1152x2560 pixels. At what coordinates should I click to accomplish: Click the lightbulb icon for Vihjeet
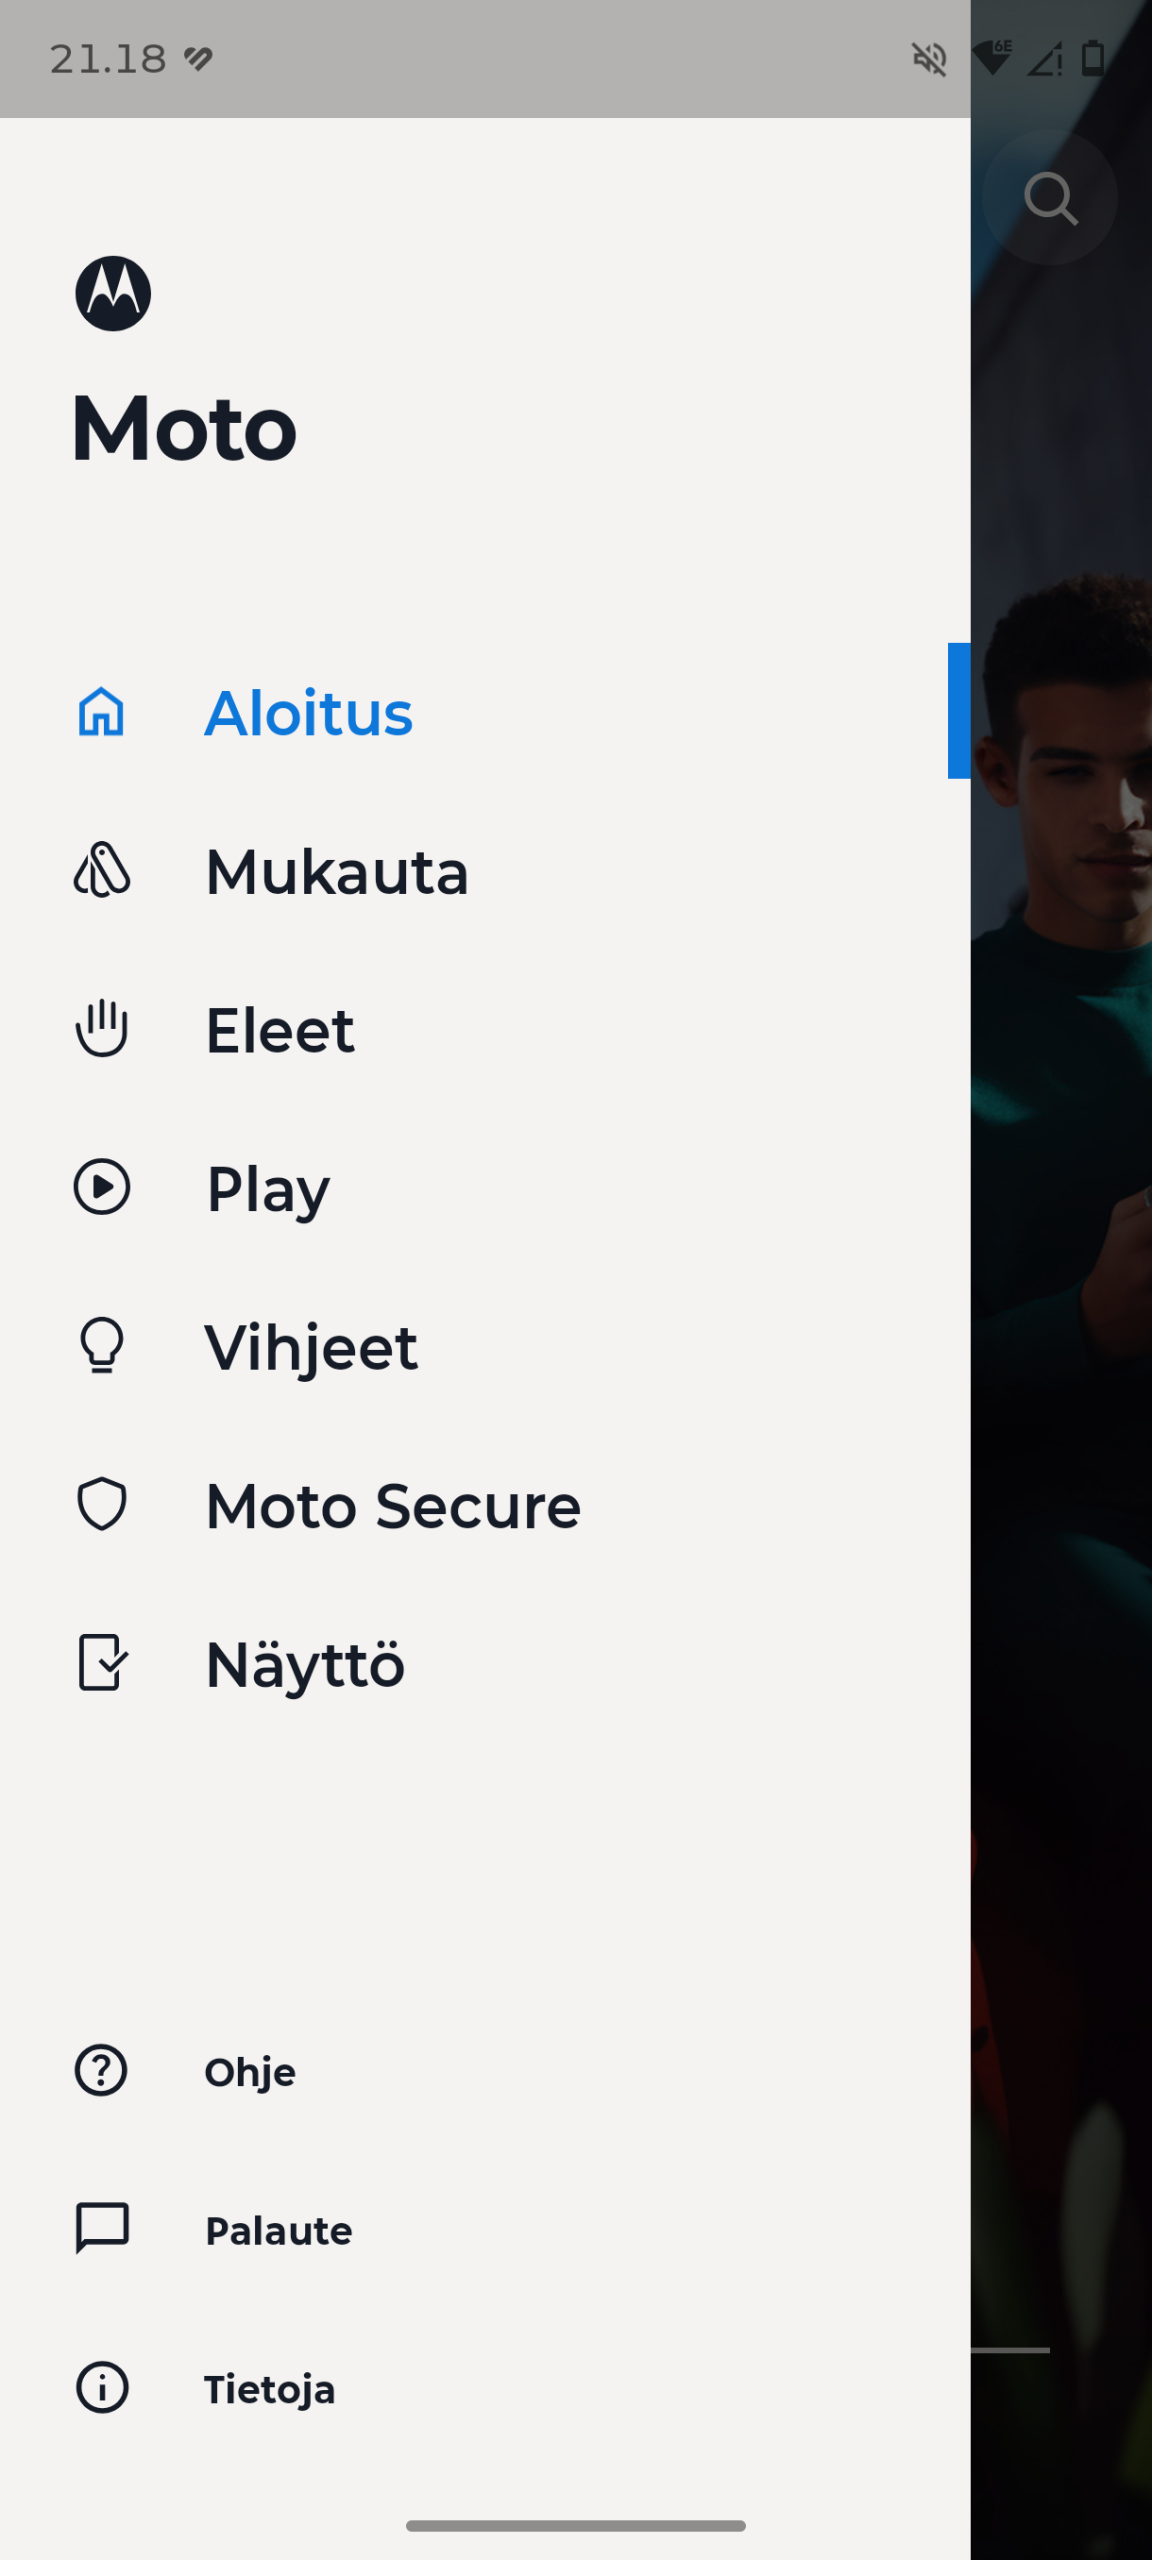coord(102,1345)
